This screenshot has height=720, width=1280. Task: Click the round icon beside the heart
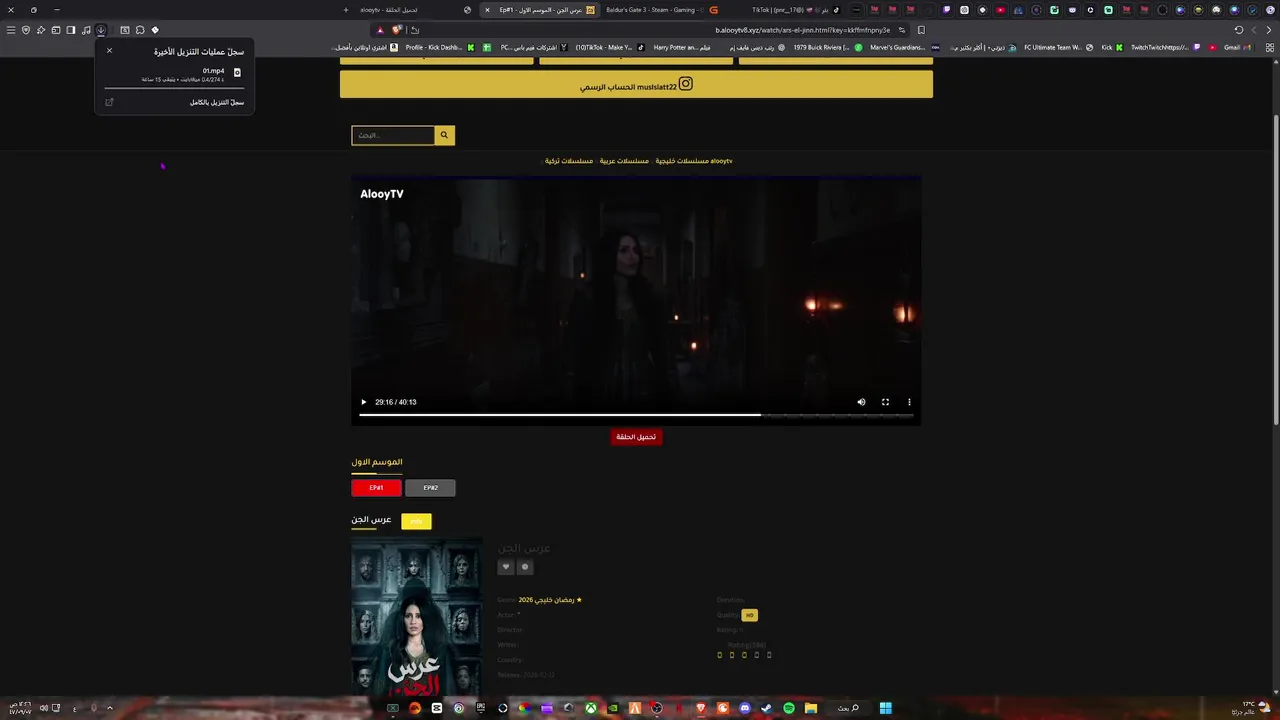[525, 567]
